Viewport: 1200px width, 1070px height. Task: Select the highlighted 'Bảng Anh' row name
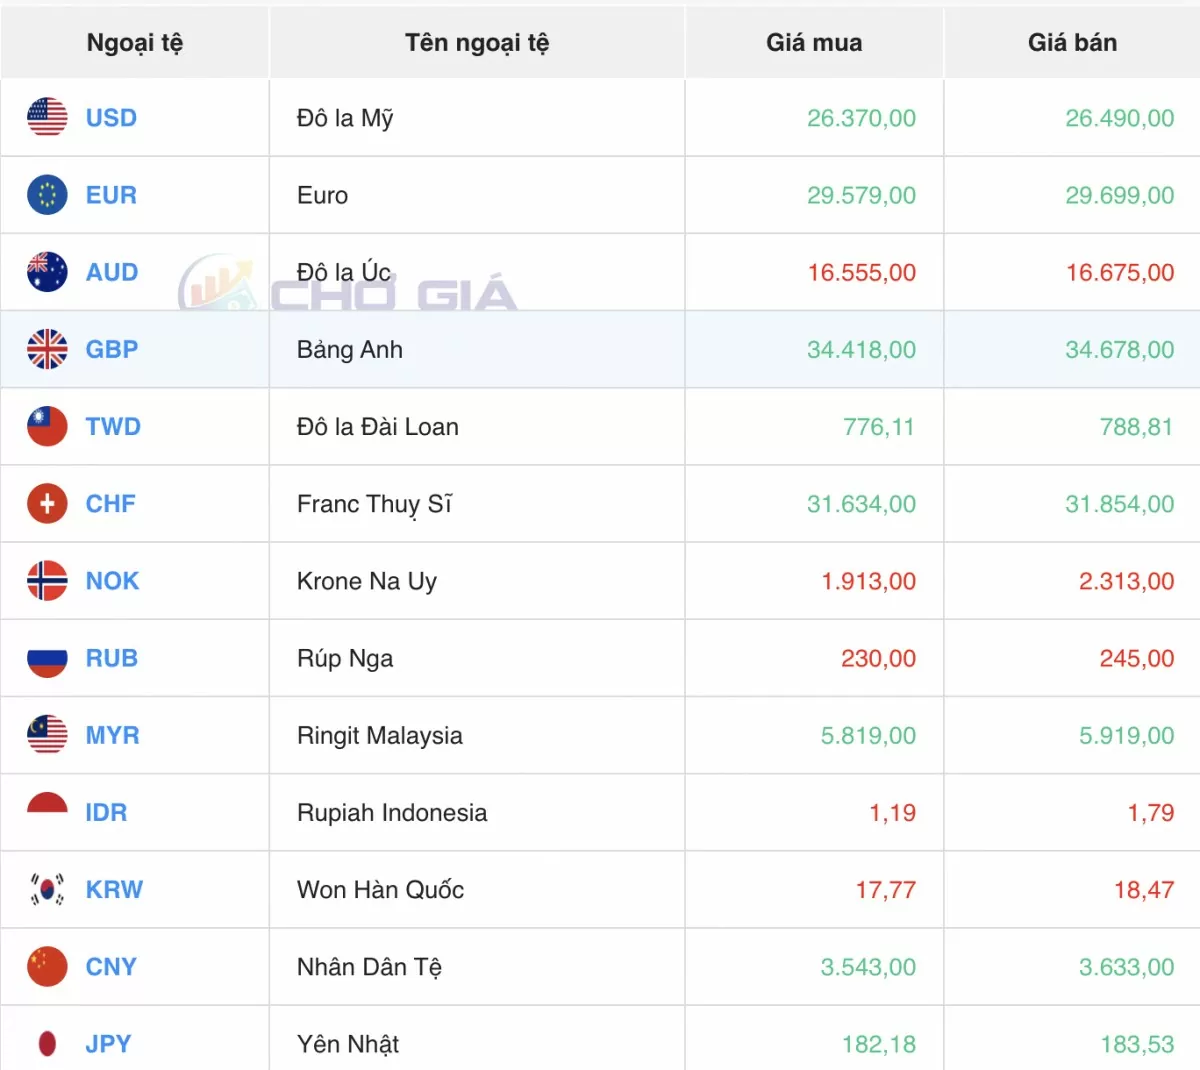(x=350, y=350)
